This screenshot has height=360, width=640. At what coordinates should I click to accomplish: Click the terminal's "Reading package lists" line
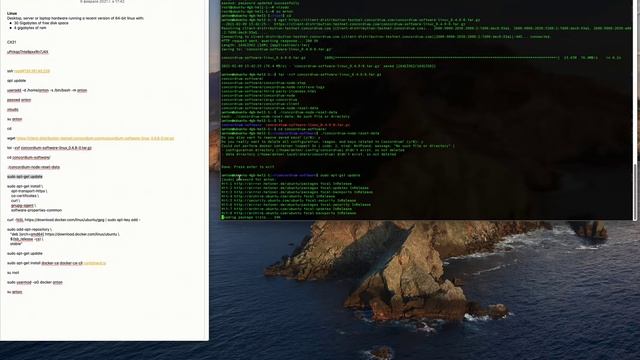click(251, 217)
